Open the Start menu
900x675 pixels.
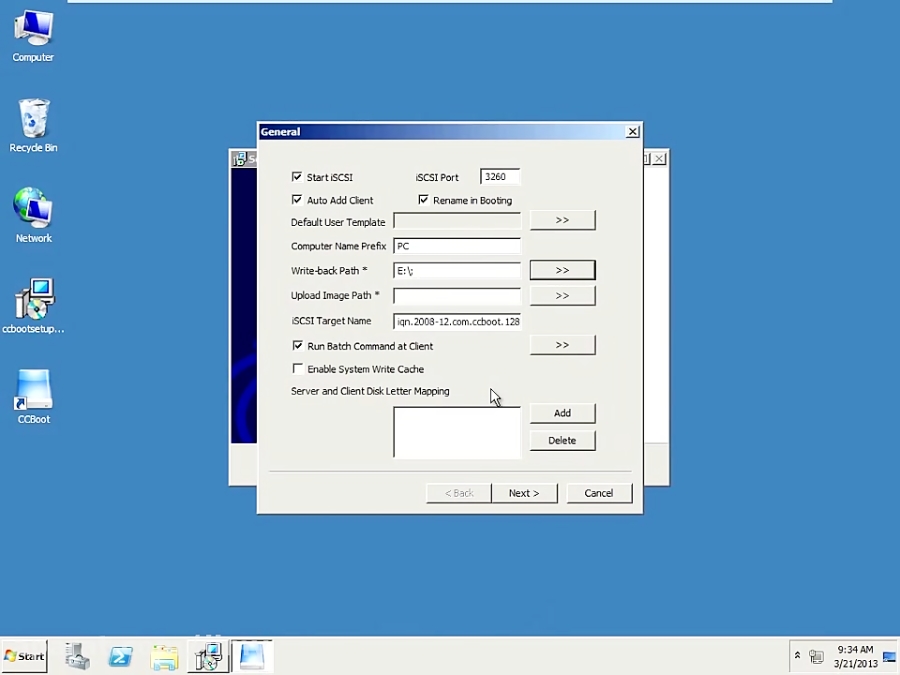[24, 656]
